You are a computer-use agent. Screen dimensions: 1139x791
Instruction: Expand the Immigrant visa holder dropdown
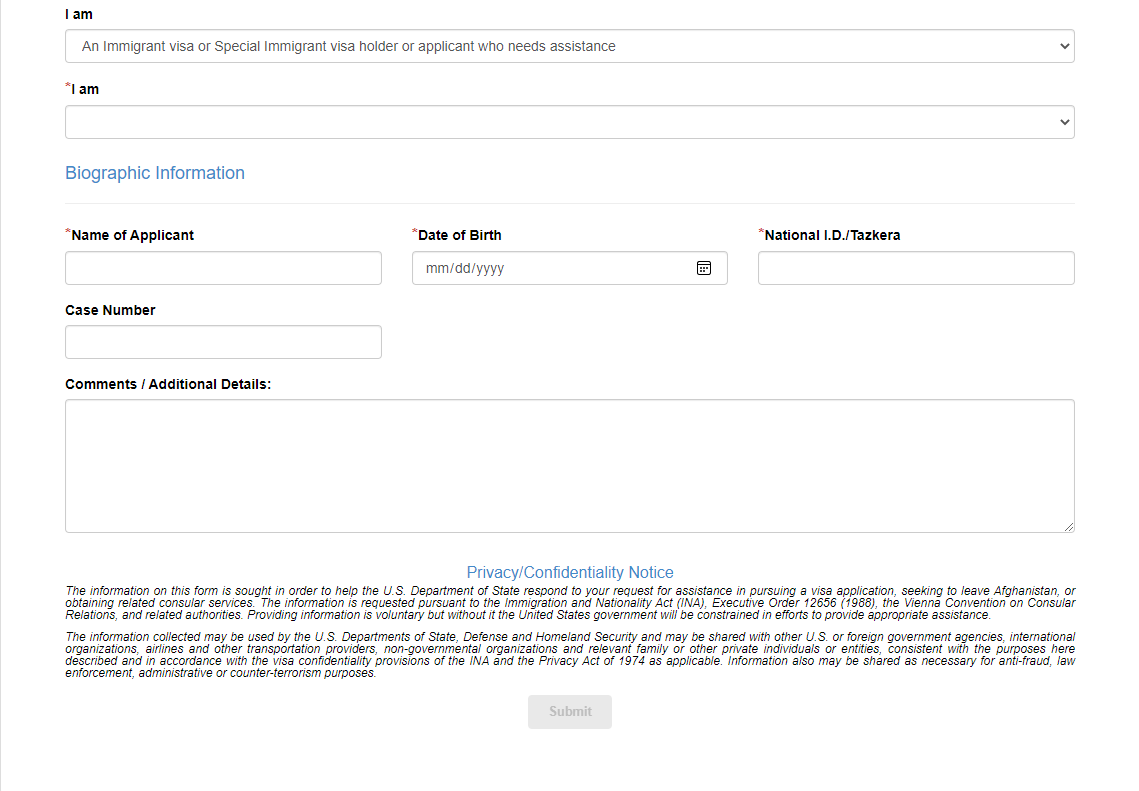(x=569, y=46)
